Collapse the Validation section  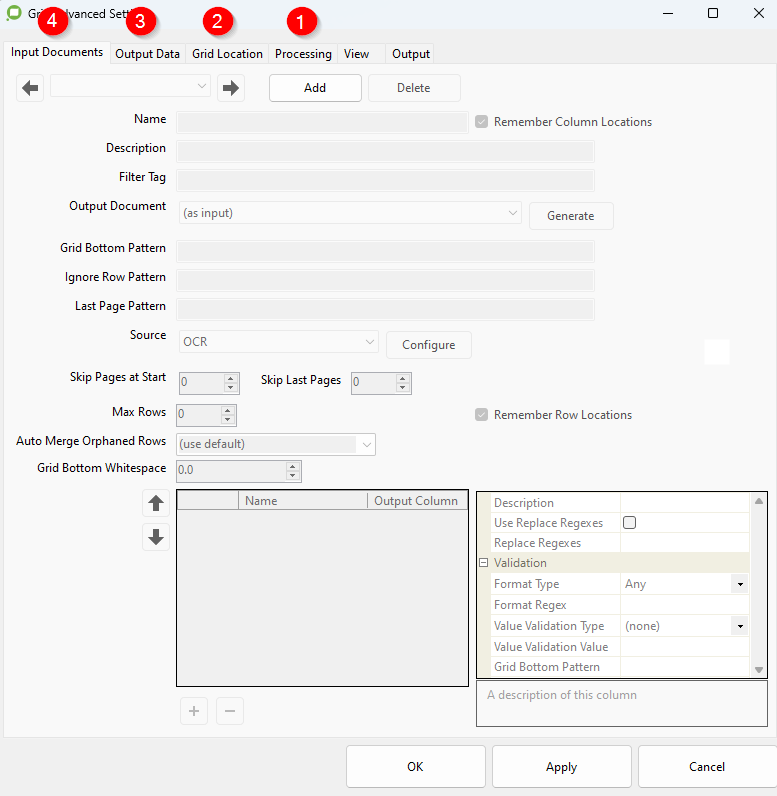point(484,563)
